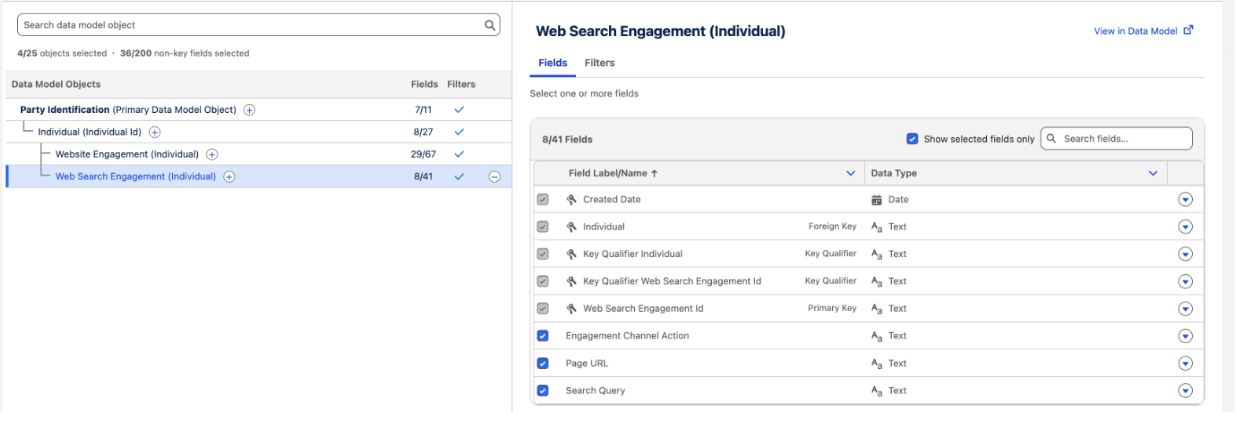Click Text type icon in Search Query row
The width and height of the screenshot is (1238, 424).
878,390
